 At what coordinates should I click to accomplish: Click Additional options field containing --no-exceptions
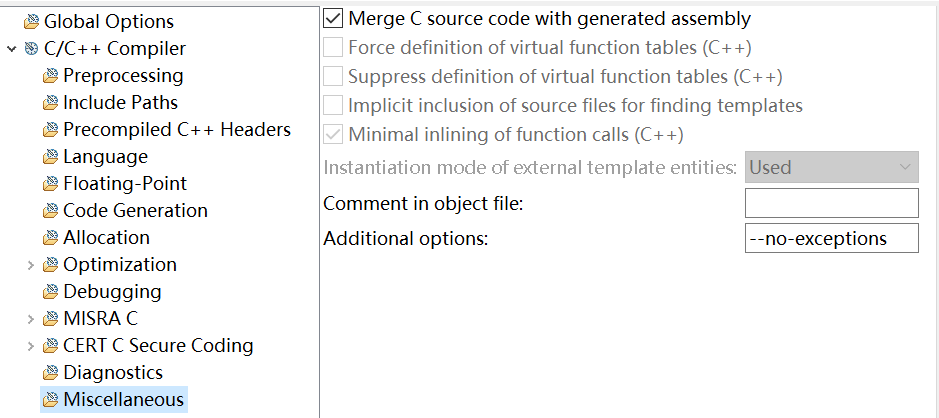pos(831,239)
